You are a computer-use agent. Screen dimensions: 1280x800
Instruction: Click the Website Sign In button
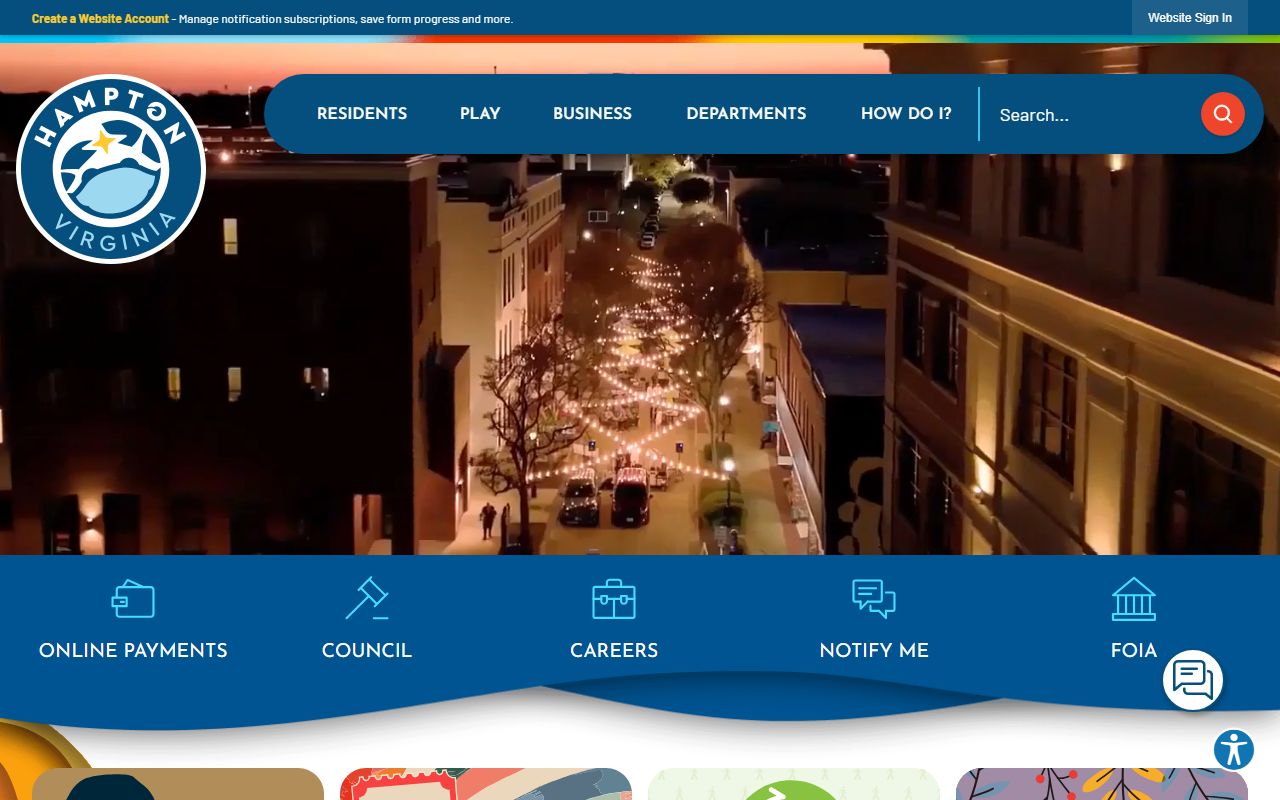[1190, 18]
